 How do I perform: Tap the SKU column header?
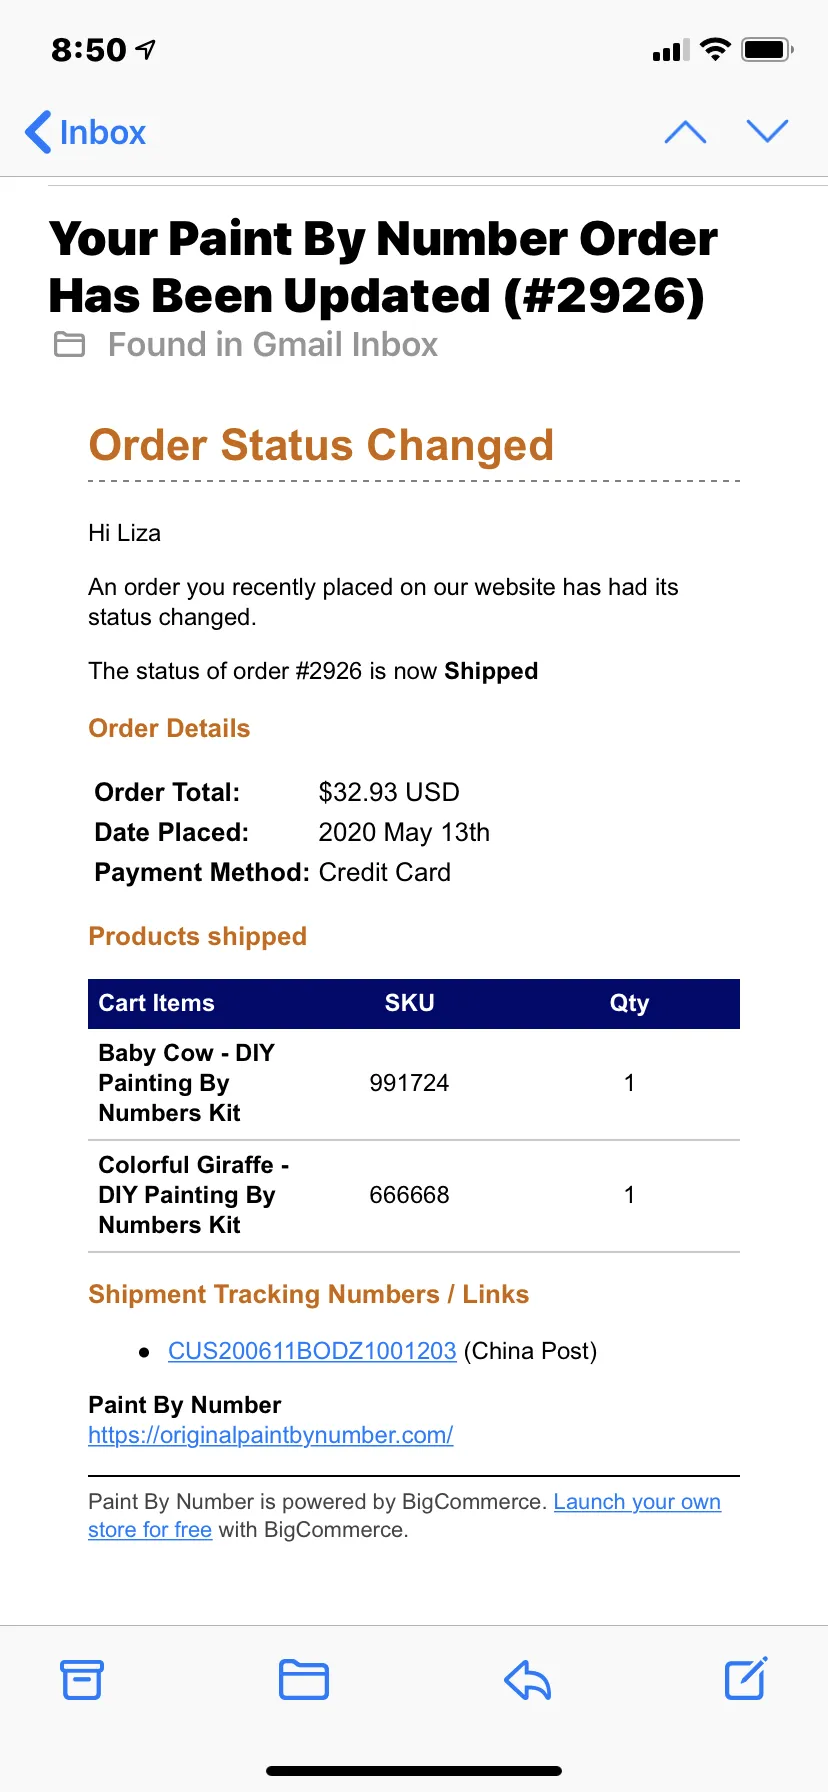(x=410, y=1003)
